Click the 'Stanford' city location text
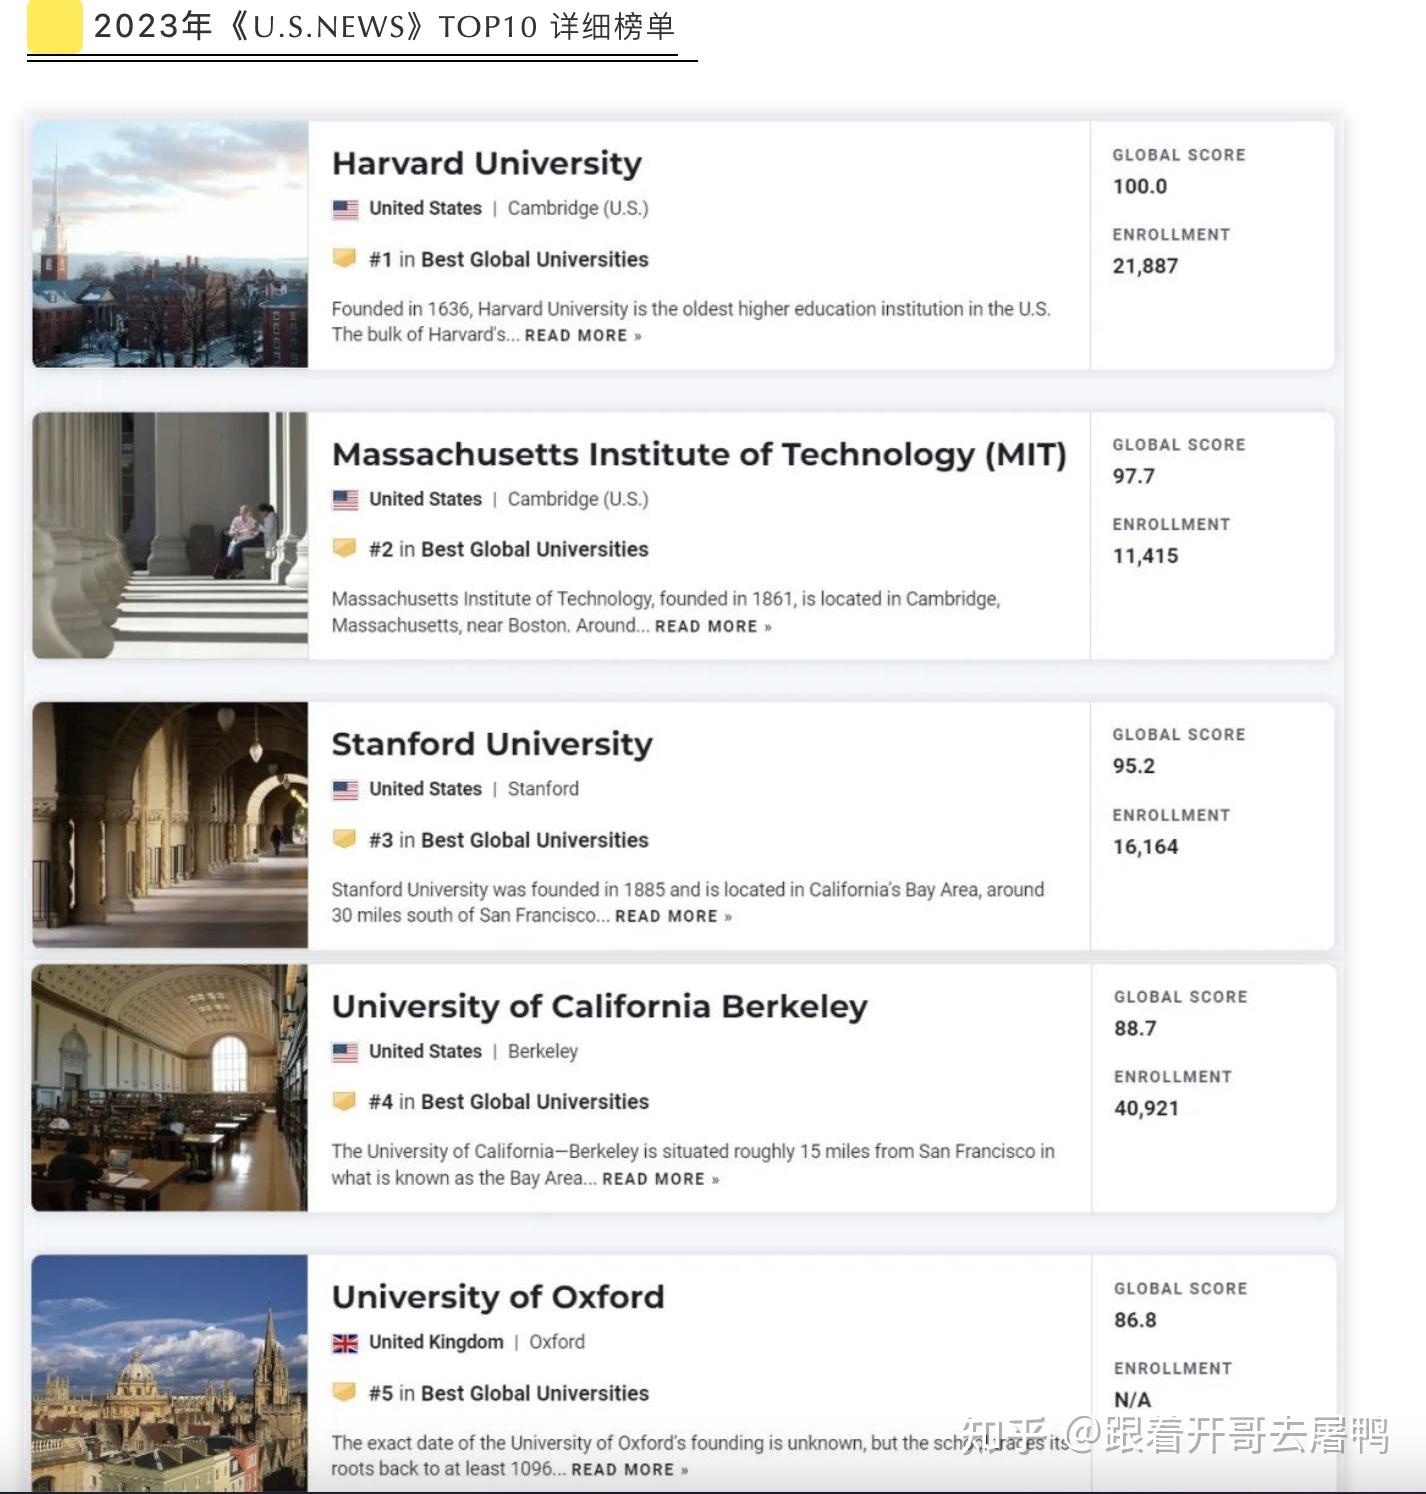The height and width of the screenshot is (1494, 1426). (x=543, y=789)
